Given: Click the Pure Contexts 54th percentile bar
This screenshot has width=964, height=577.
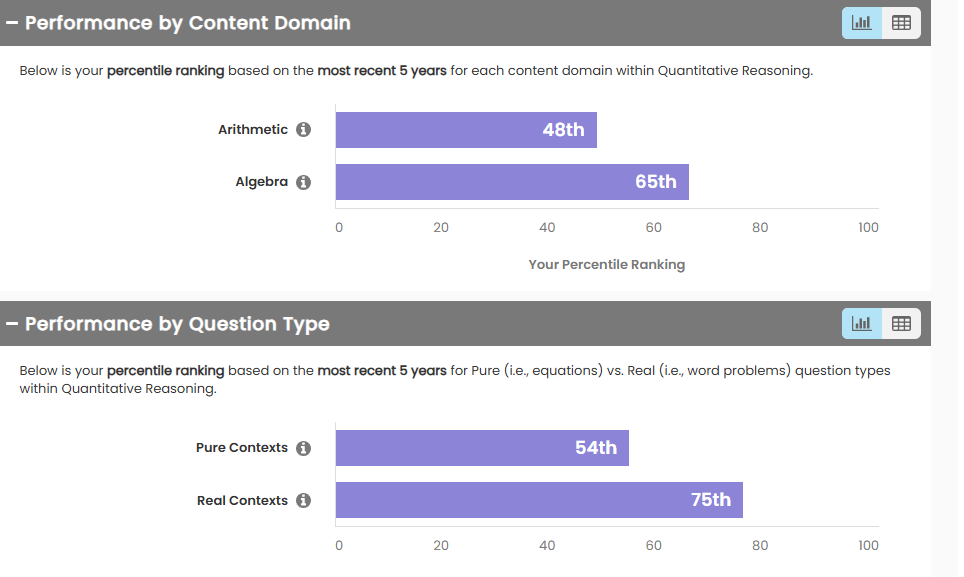Looking at the screenshot, I should tap(482, 448).
